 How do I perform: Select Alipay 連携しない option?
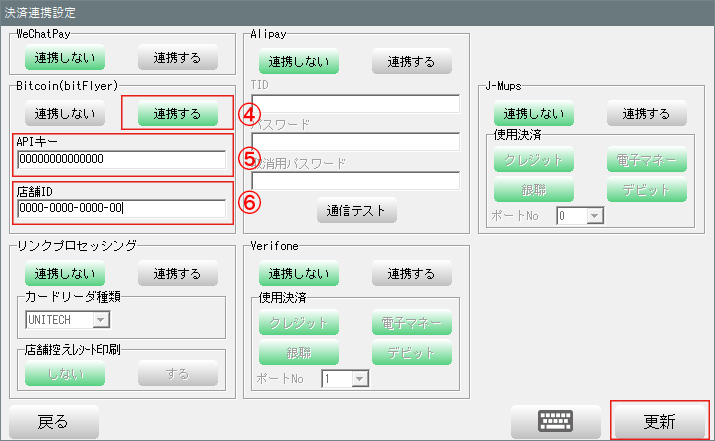pyautogui.click(x=299, y=61)
